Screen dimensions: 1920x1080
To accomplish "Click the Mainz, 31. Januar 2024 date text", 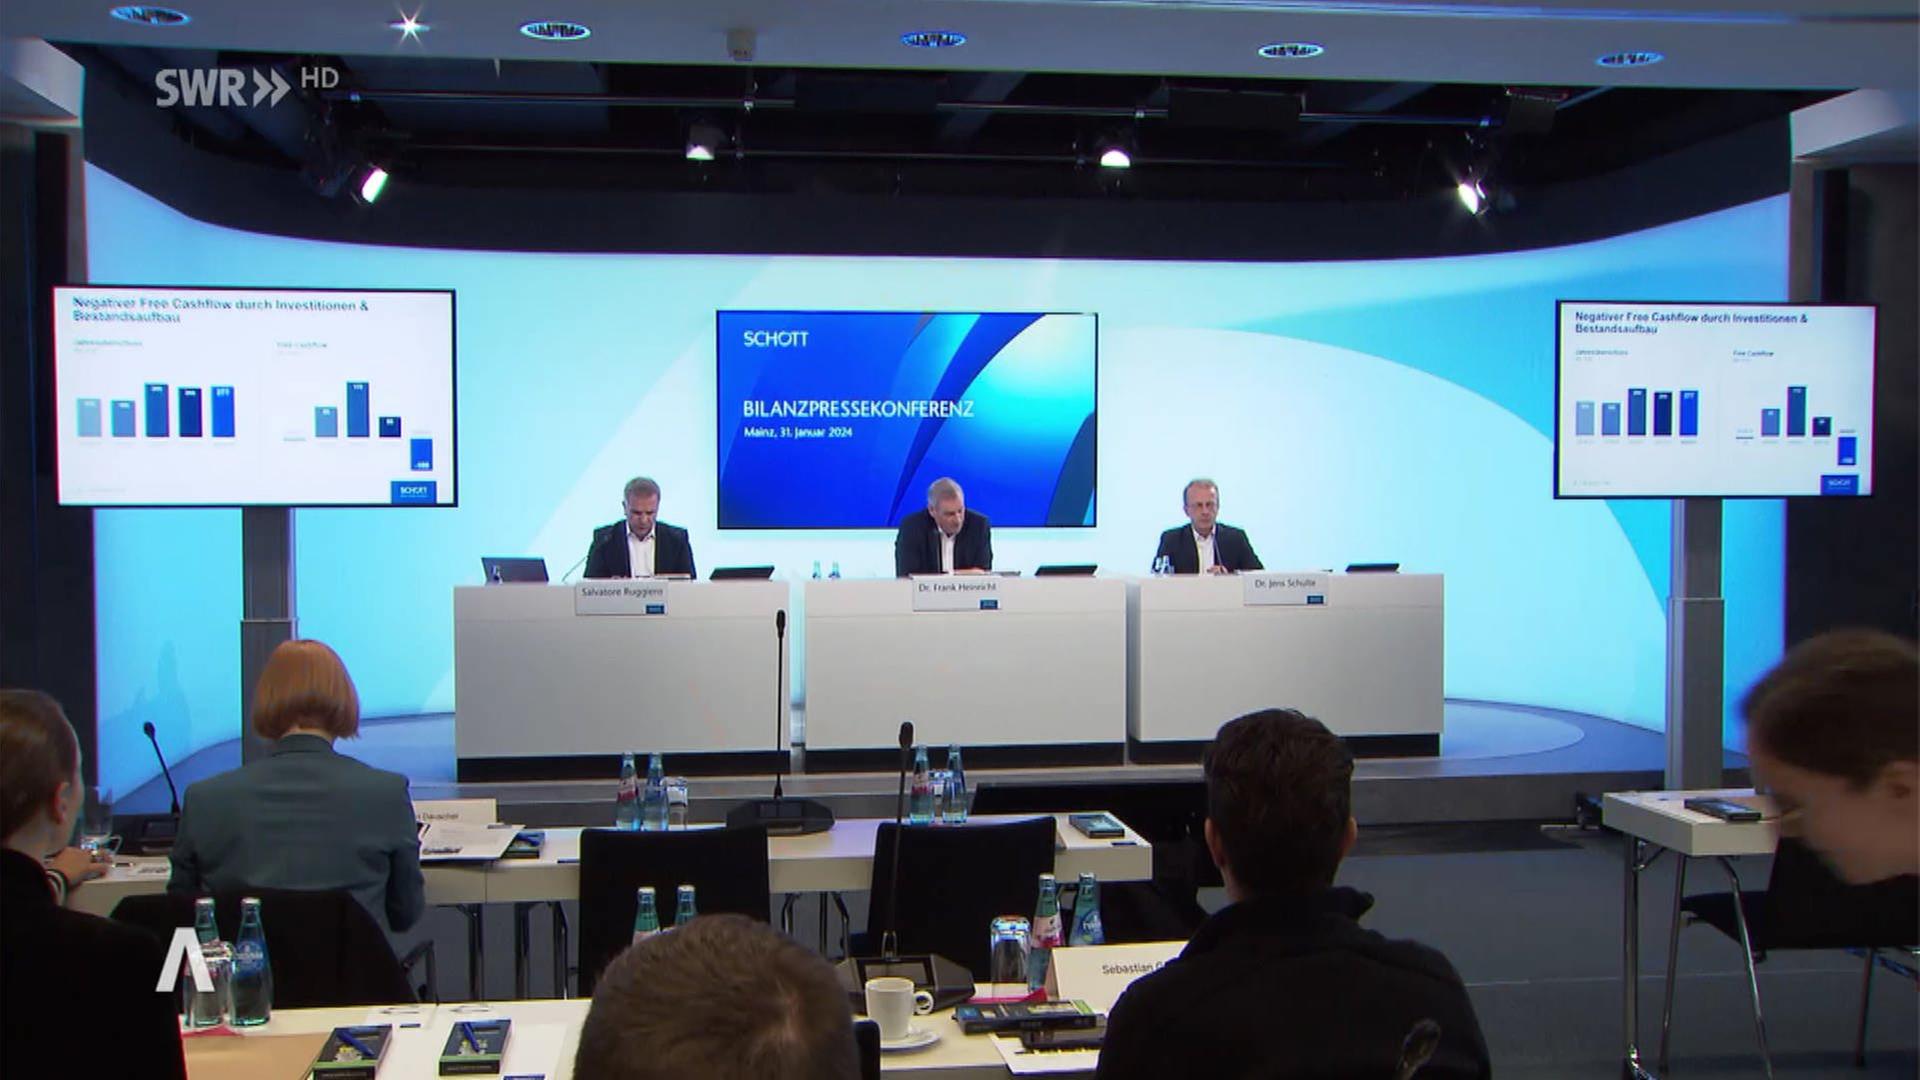I will 798,433.
